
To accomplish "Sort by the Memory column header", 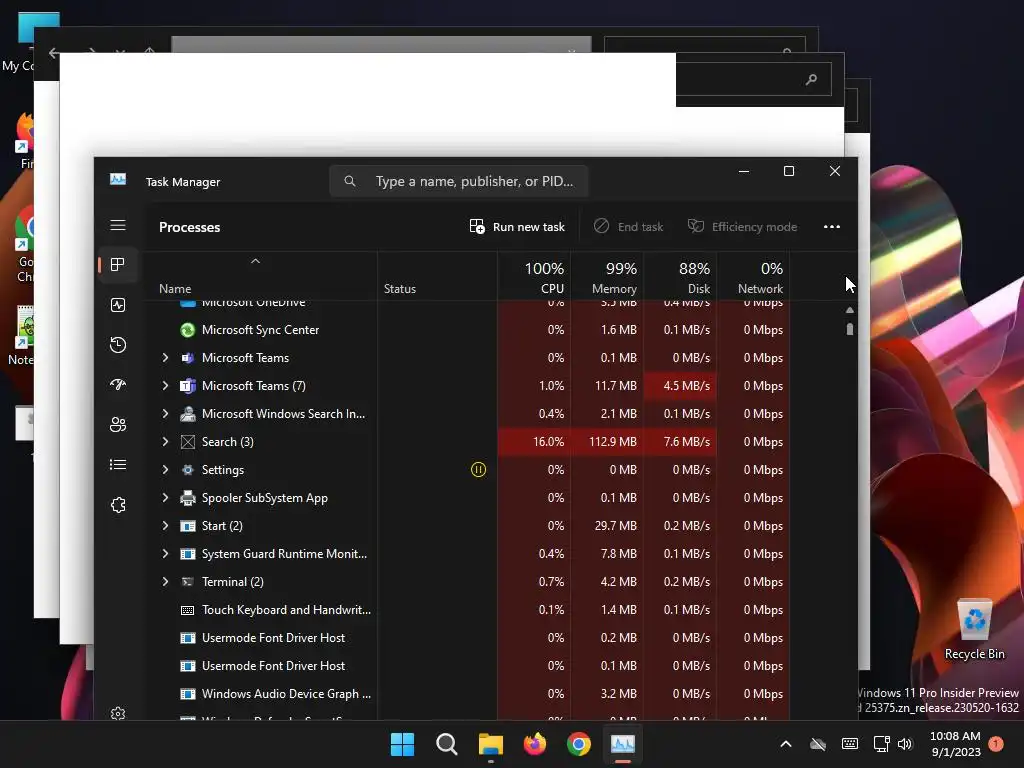I will point(607,276).
